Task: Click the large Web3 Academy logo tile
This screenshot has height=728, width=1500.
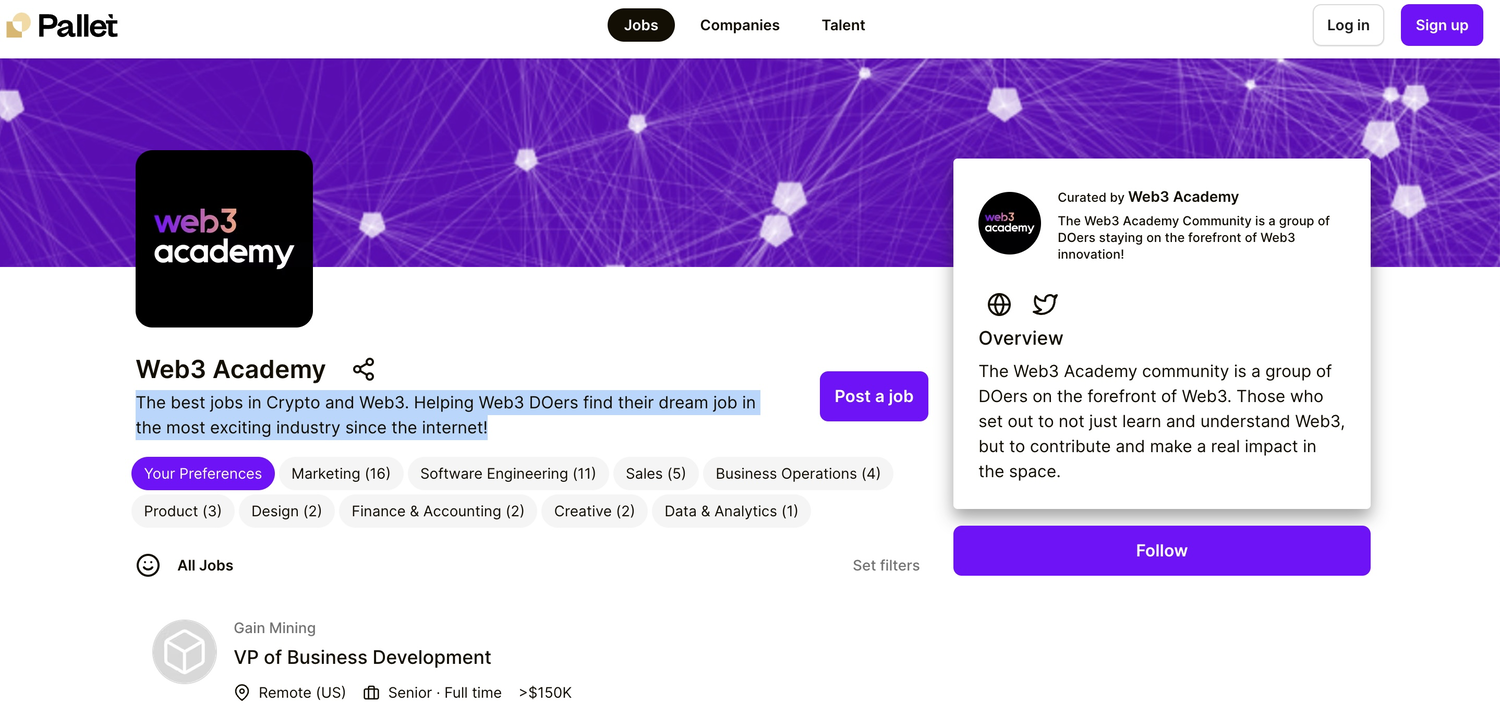Action: coord(224,239)
